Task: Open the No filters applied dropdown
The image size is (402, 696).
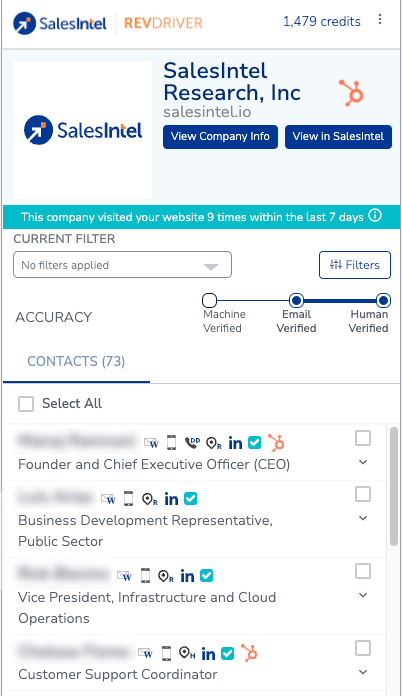Action: click(x=122, y=265)
